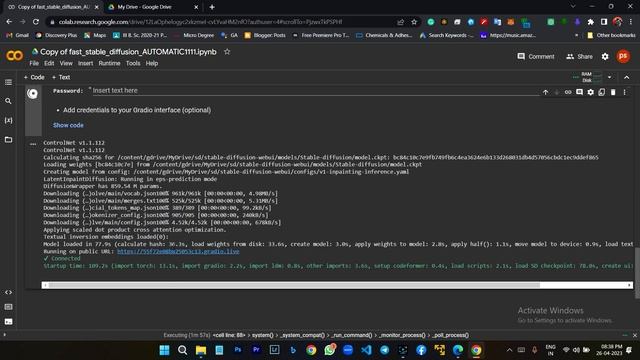This screenshot has height=360, width=640.
Task: Open table of contents sidebar icon
Action: coord(8,82)
